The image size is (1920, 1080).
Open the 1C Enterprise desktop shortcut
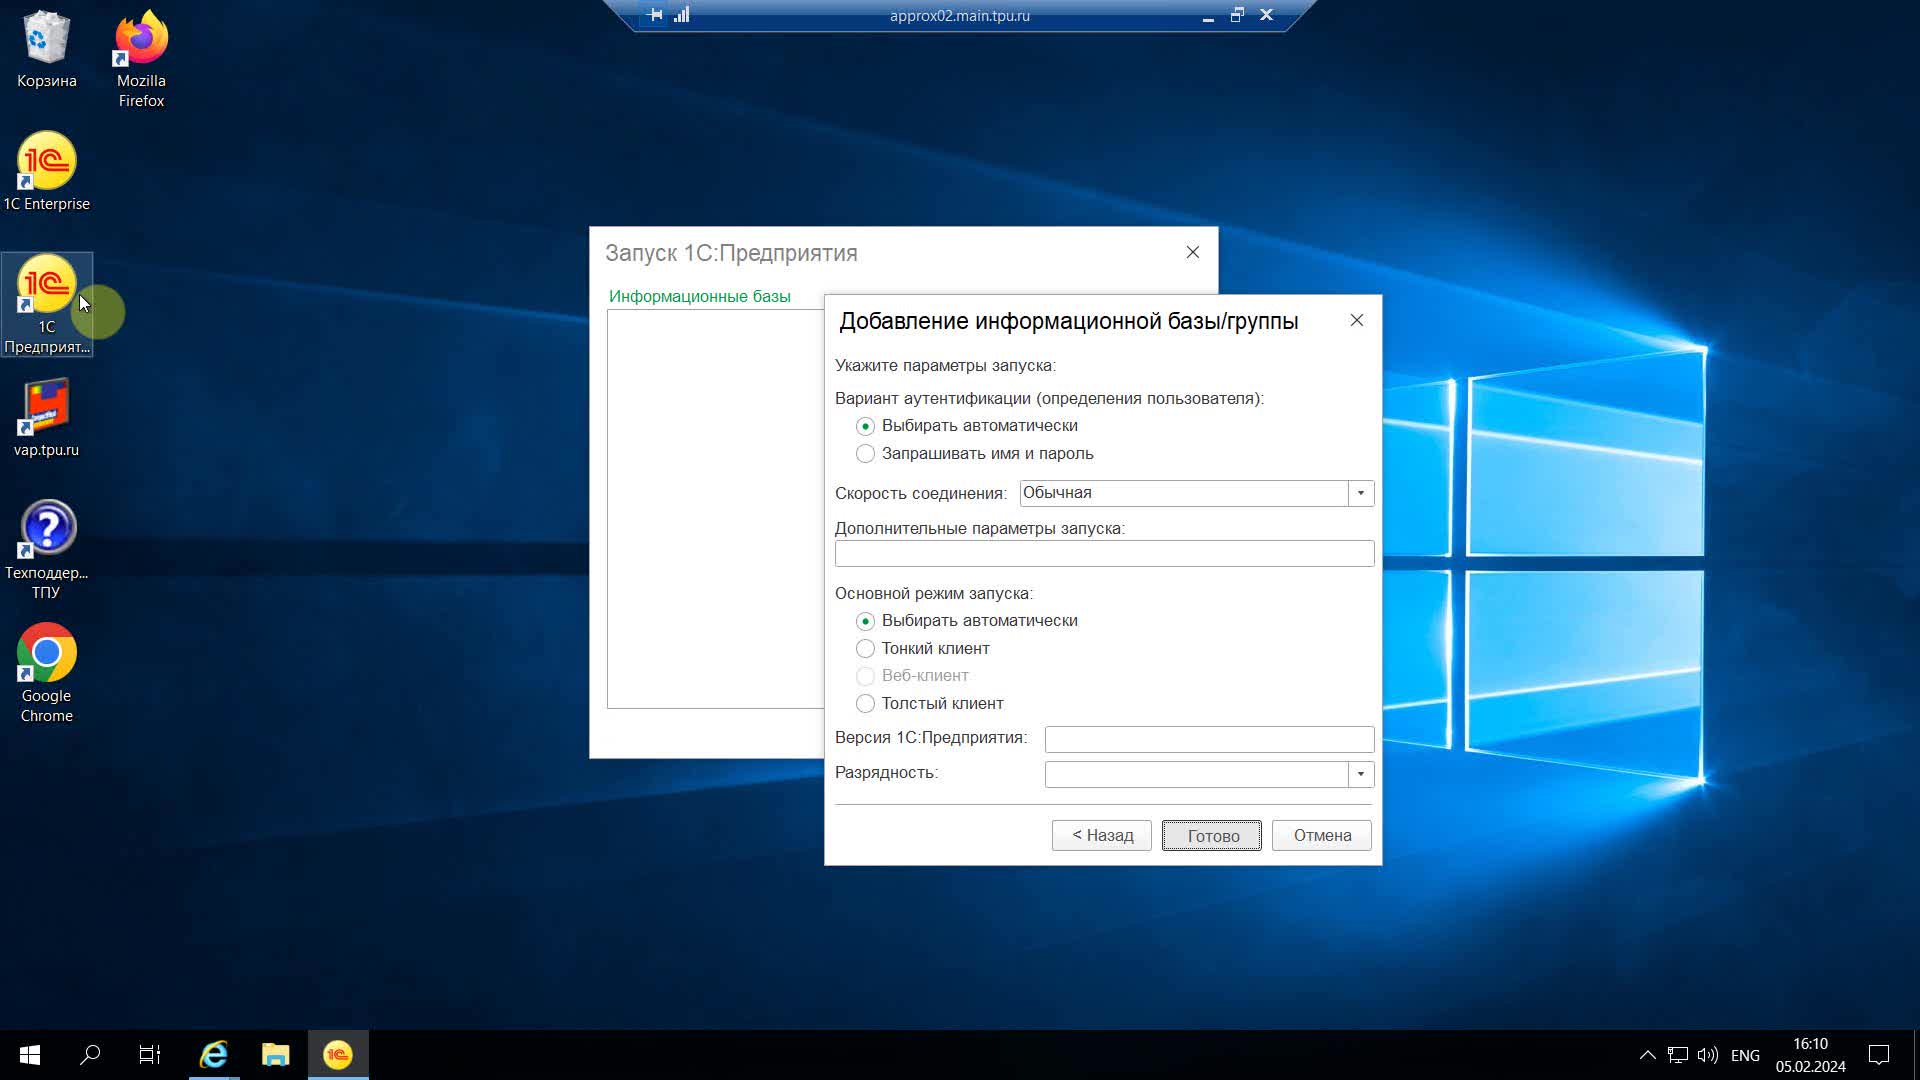[x=46, y=172]
